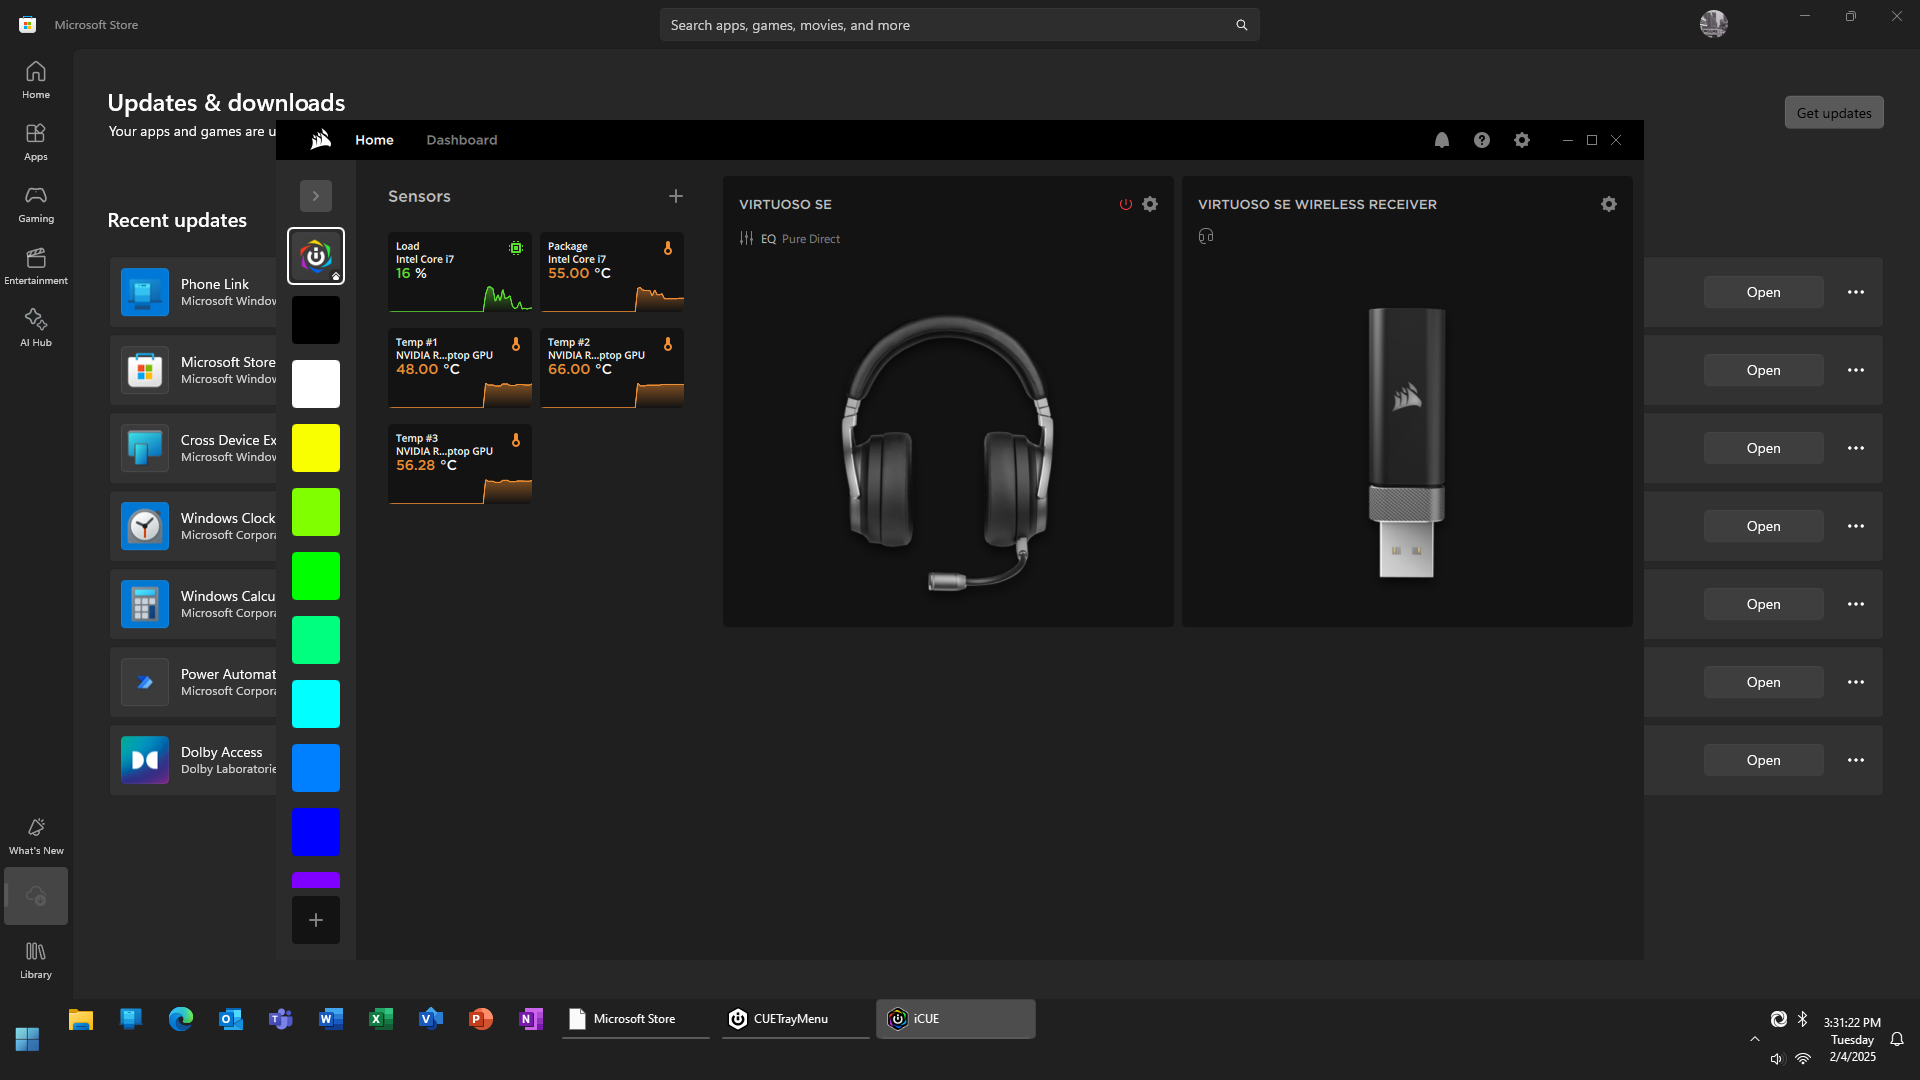1920x1080 pixels.
Task: Click the CPU chip icon on Load sensor
Action: point(516,248)
